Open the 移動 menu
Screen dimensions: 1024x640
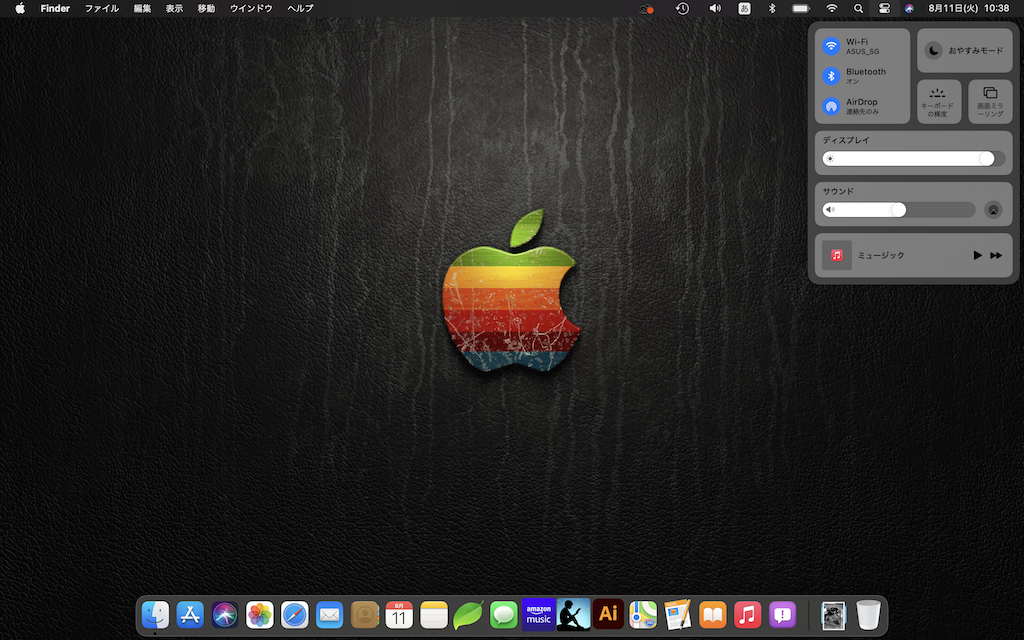pyautogui.click(x=206, y=8)
